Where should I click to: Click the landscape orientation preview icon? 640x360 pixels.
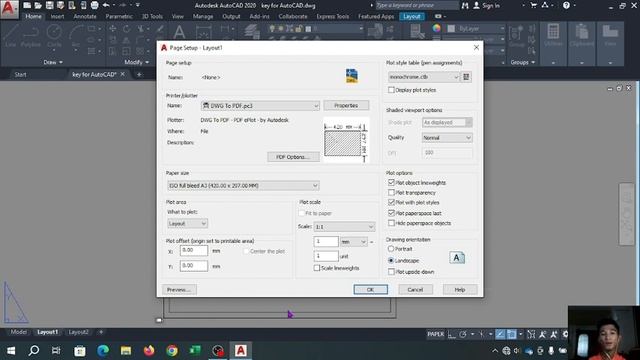click(457, 258)
